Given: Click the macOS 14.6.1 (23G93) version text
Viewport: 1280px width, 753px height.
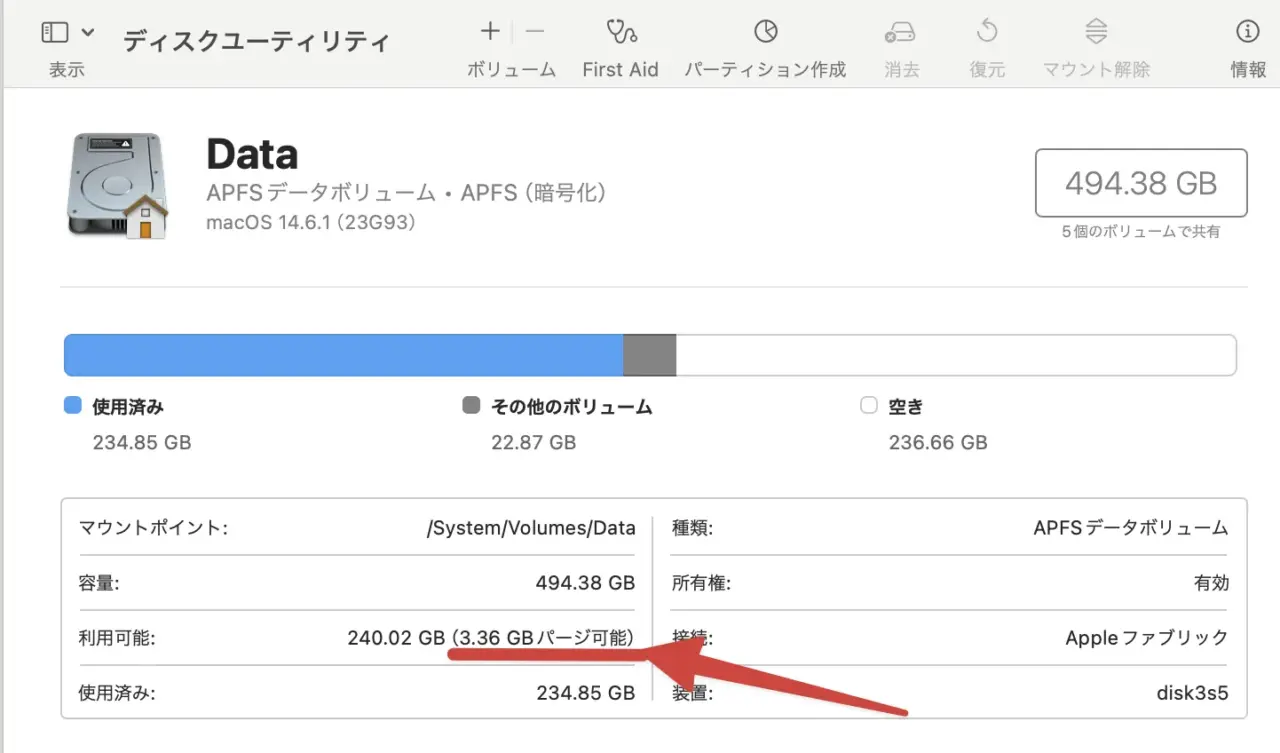Looking at the screenshot, I should [311, 222].
